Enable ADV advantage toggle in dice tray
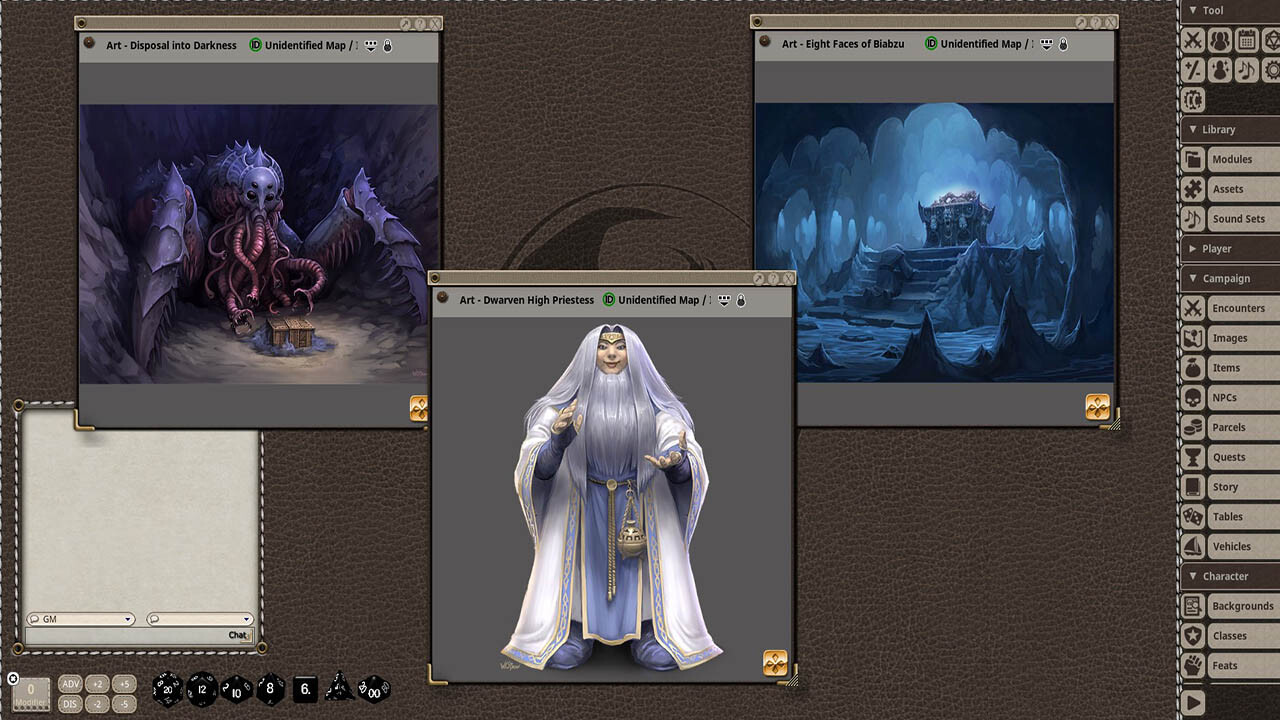This screenshot has height=720, width=1280. pos(69,684)
